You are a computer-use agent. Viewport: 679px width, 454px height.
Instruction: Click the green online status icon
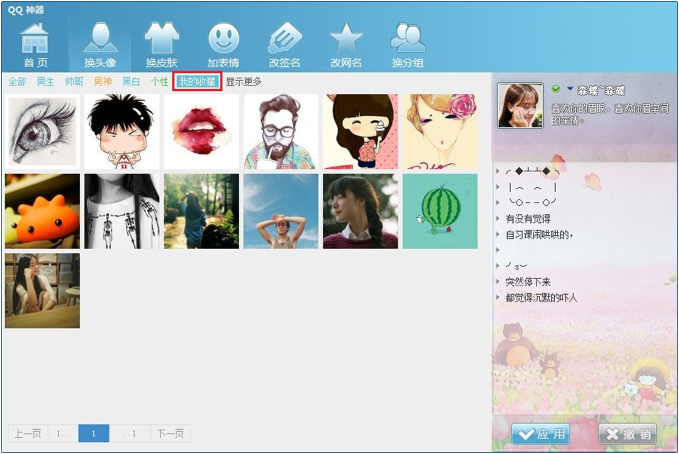(x=556, y=89)
